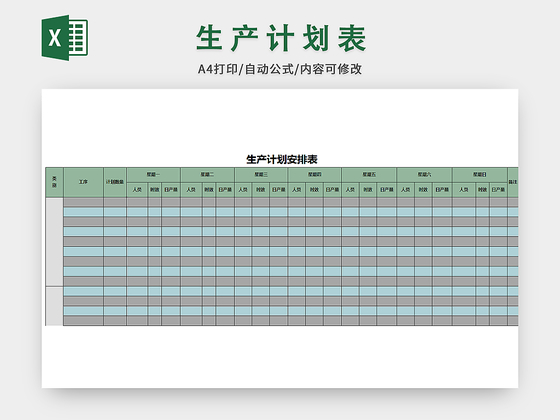Select the 星期三 header cell

(261, 175)
